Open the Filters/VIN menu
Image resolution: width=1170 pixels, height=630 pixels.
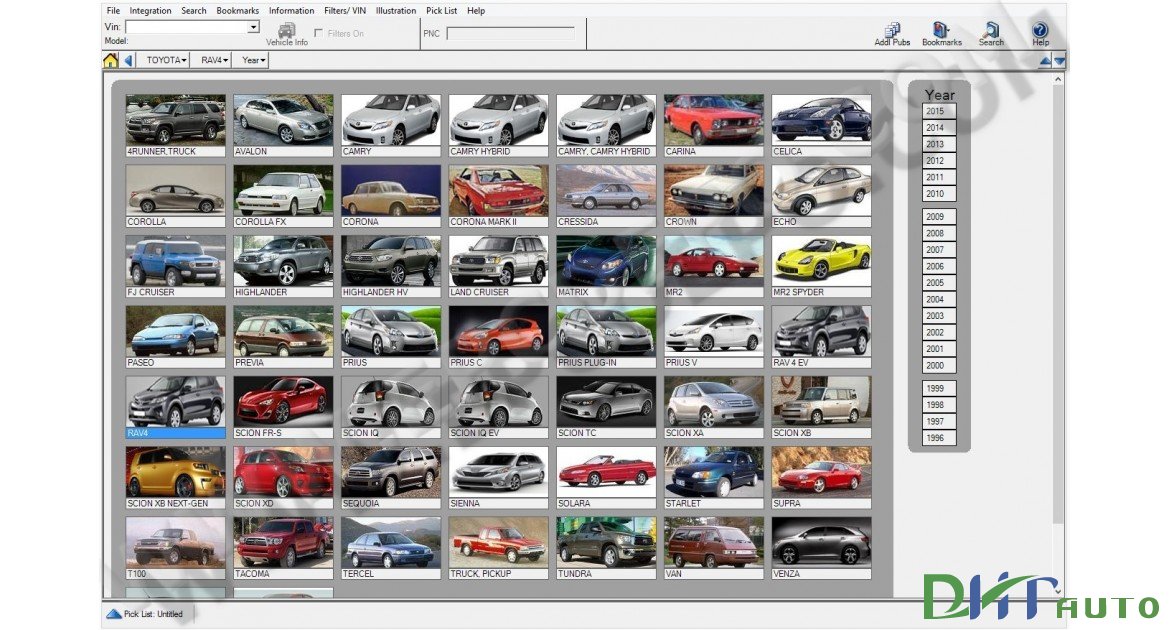(345, 11)
